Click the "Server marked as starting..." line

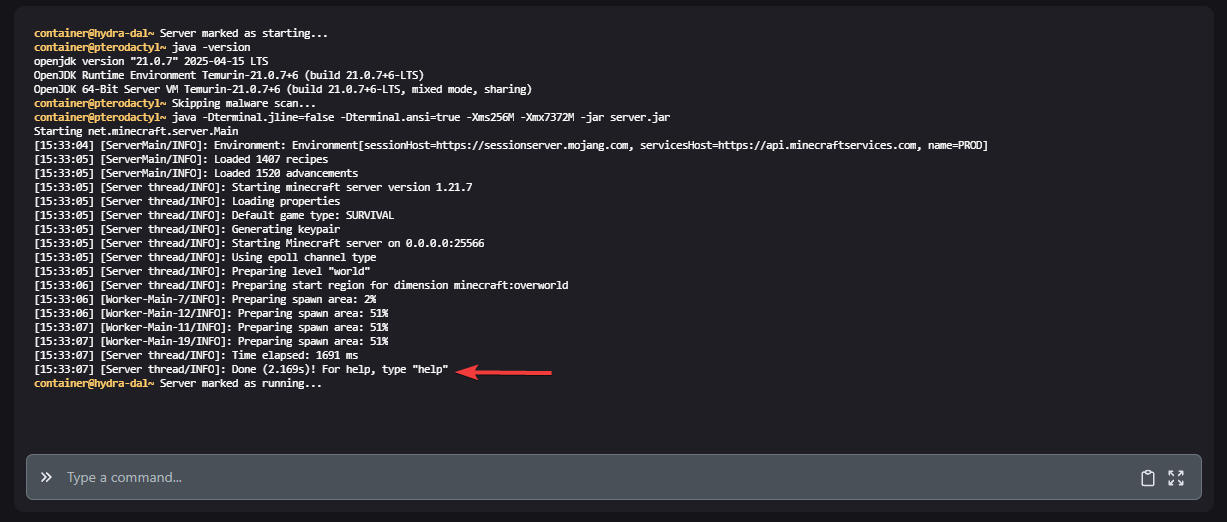click(181, 33)
